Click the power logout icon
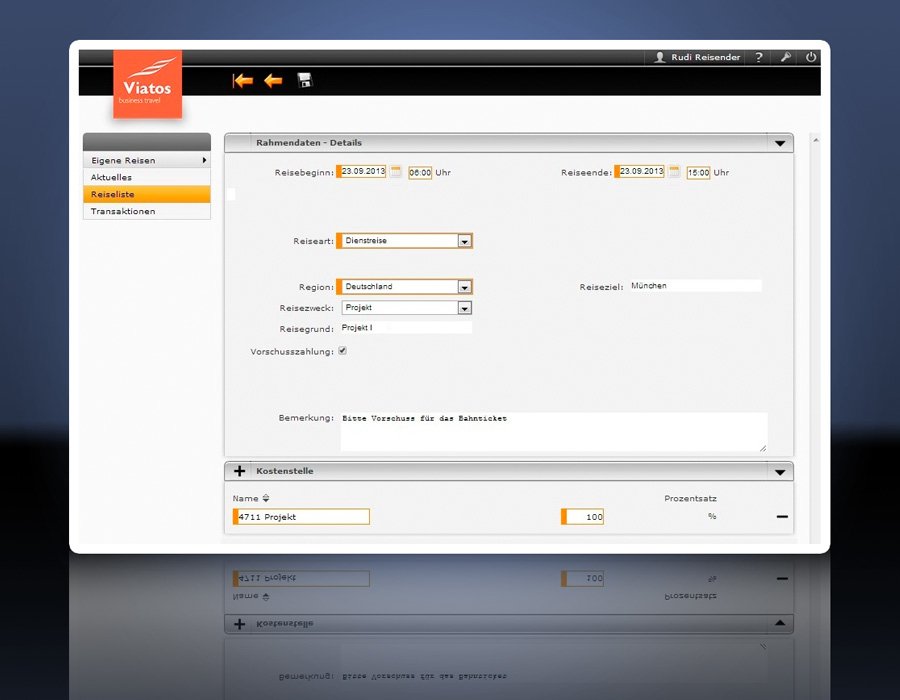The width and height of the screenshot is (900, 700). point(810,57)
